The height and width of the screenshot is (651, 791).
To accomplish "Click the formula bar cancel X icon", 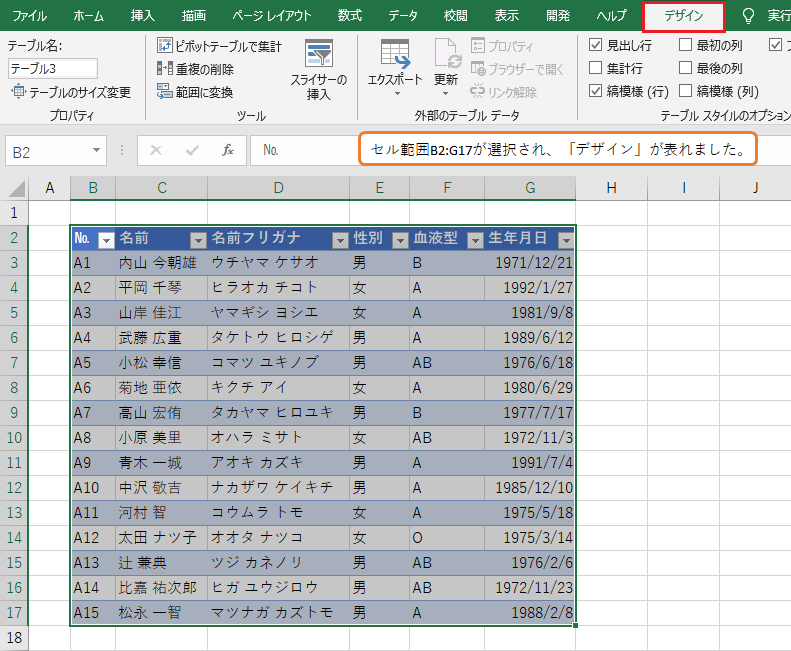I will (x=156, y=150).
